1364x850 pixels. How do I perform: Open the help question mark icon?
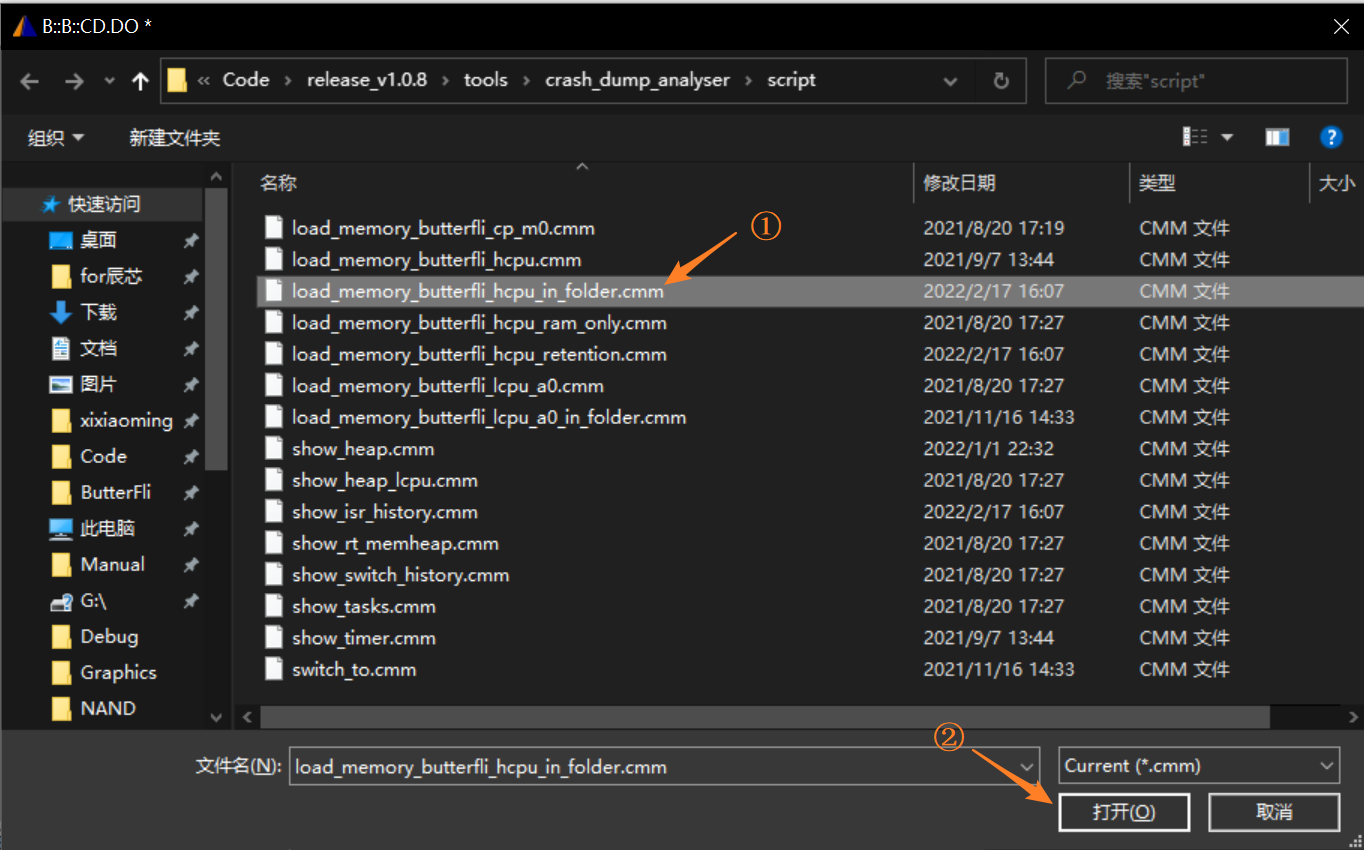click(x=1330, y=137)
